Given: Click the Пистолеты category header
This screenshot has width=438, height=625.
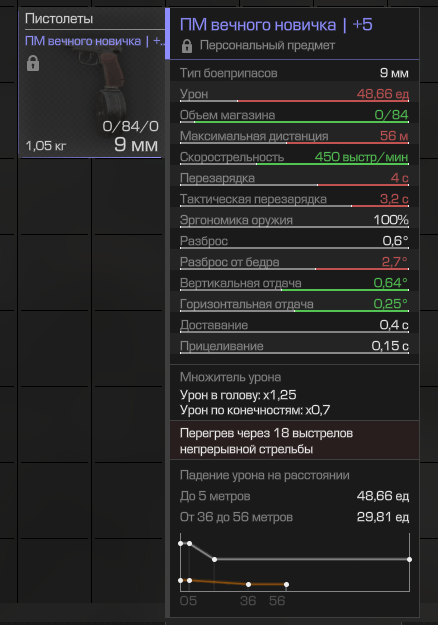Looking at the screenshot, I should [59, 18].
